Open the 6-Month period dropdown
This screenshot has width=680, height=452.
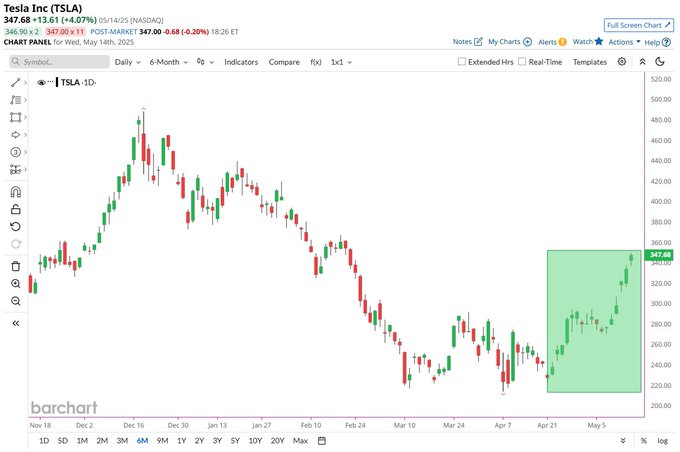(x=169, y=62)
